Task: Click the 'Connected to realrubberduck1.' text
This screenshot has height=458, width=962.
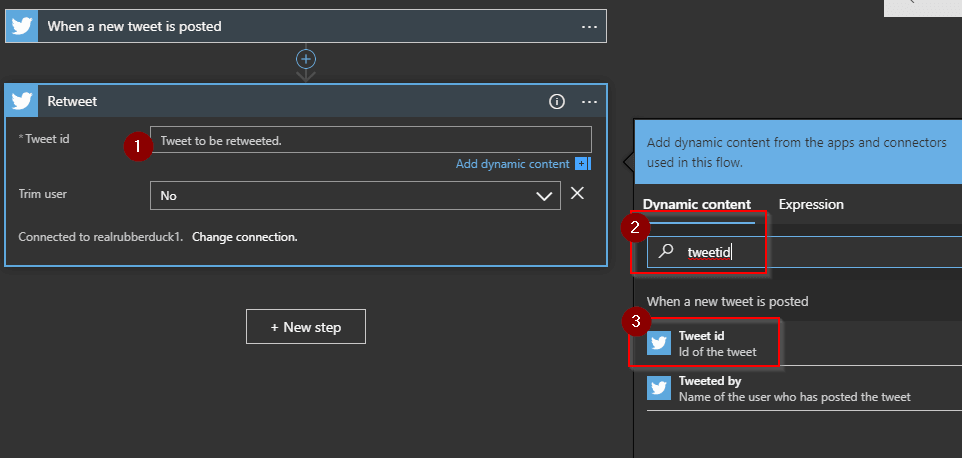Action: pos(101,237)
